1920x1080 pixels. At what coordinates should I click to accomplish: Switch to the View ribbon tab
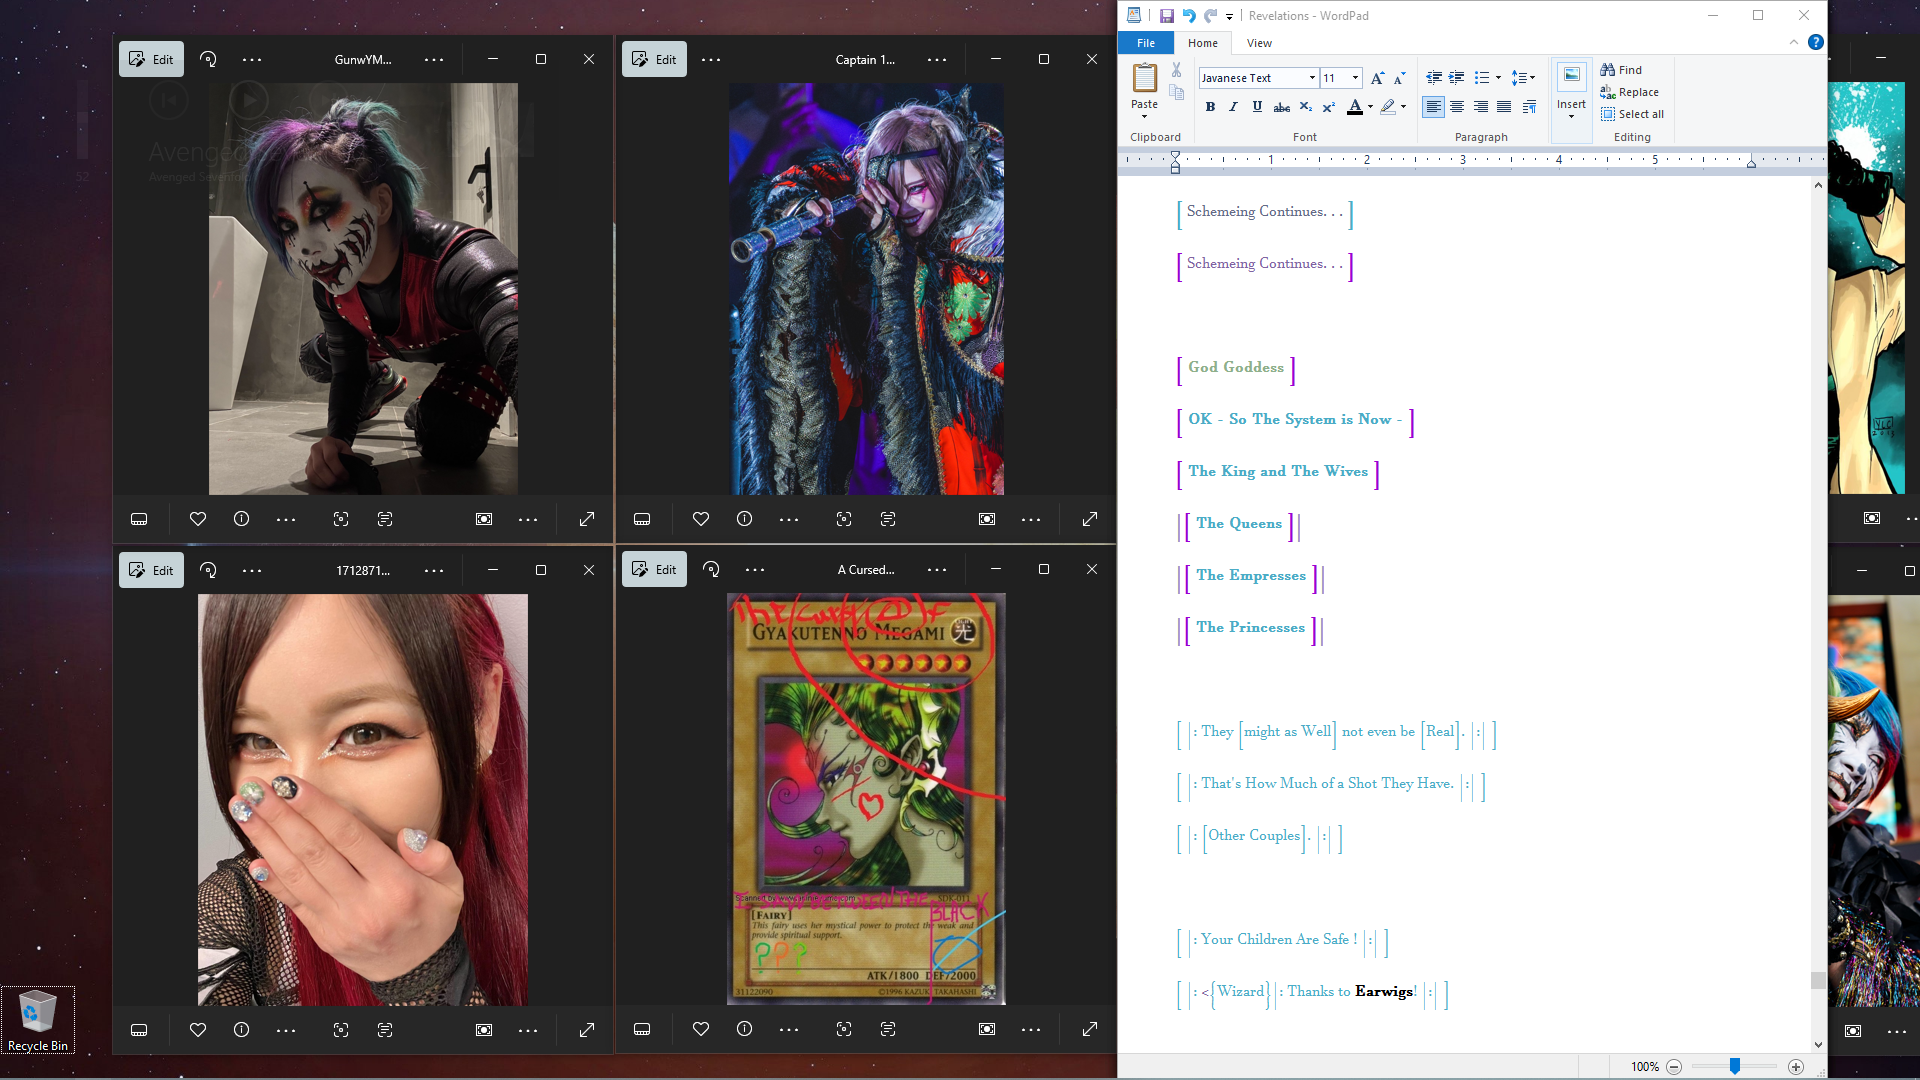pyautogui.click(x=1259, y=43)
